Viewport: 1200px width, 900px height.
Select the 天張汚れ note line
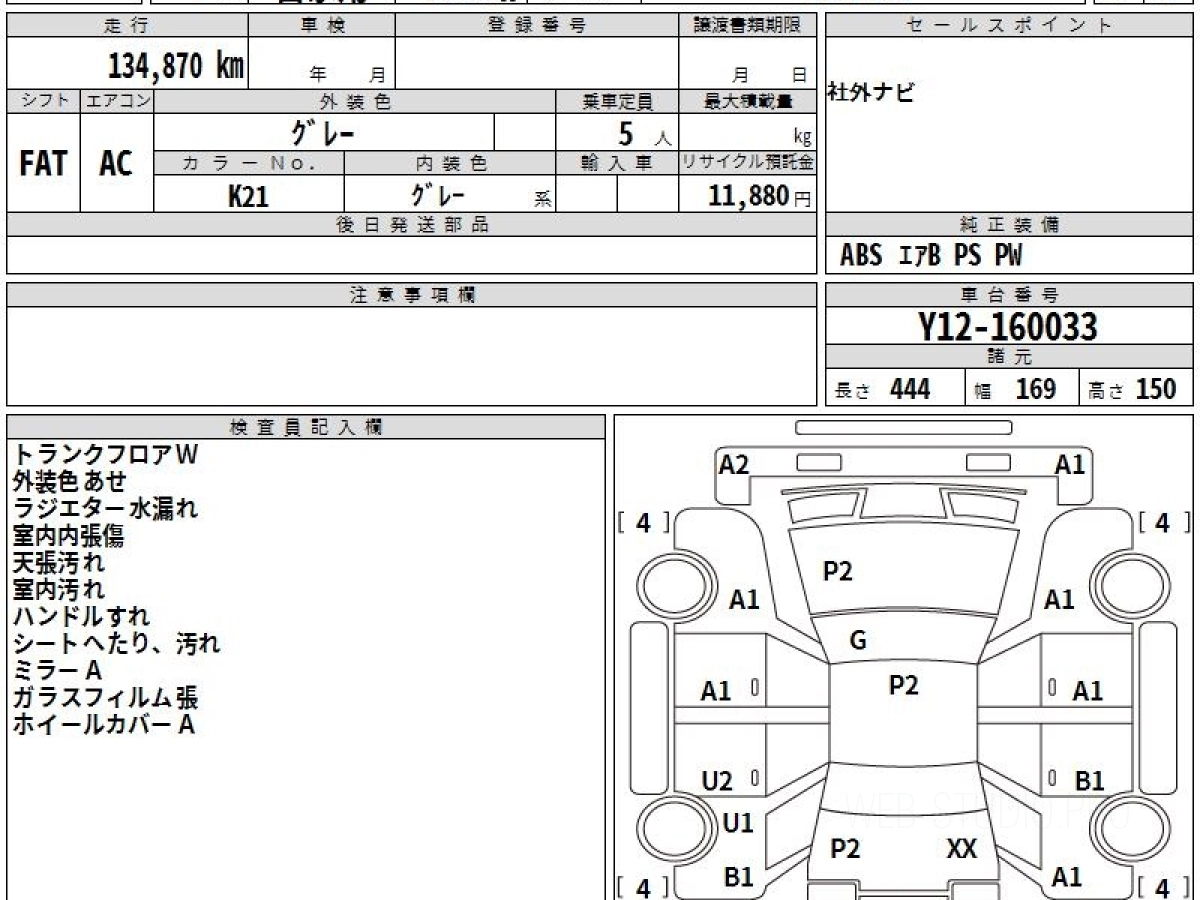(x=58, y=562)
